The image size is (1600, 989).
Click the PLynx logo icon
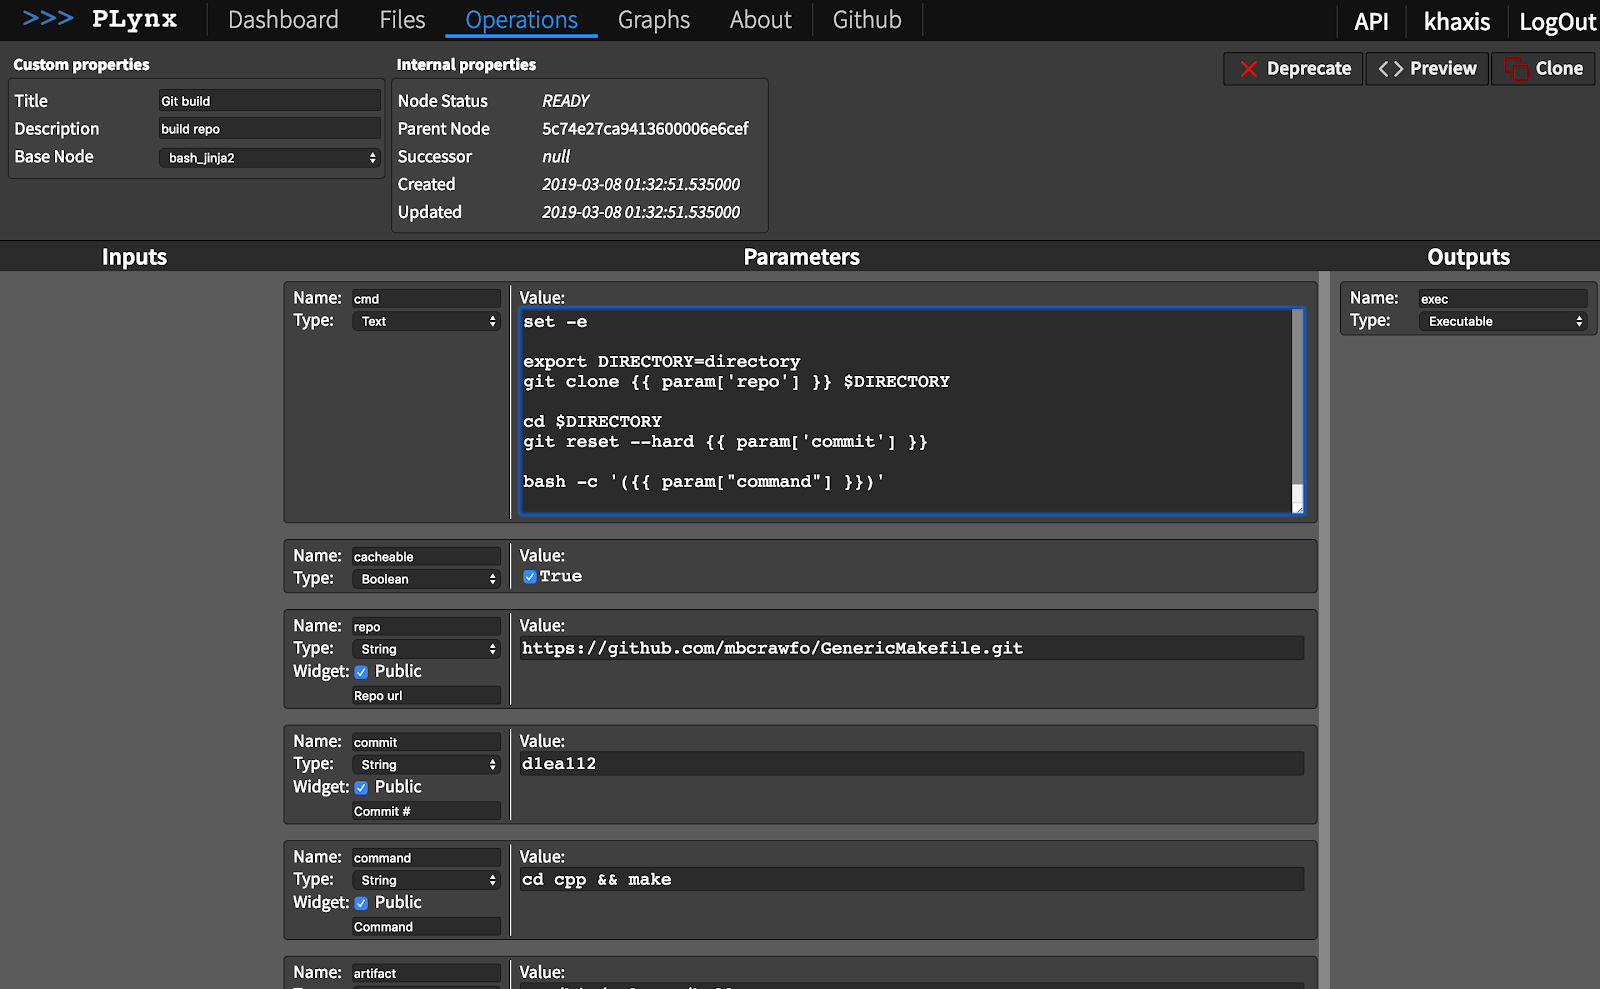[48, 19]
